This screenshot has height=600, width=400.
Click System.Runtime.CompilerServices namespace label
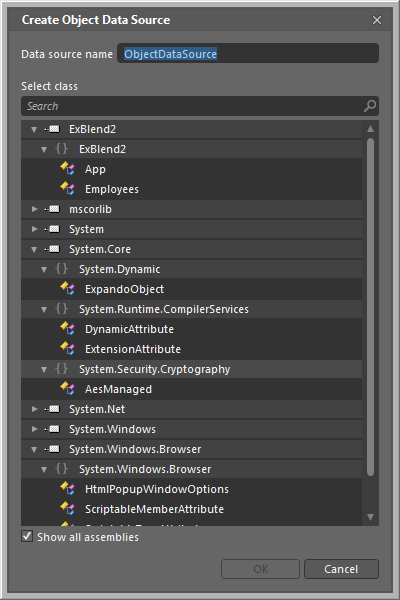click(x=164, y=309)
